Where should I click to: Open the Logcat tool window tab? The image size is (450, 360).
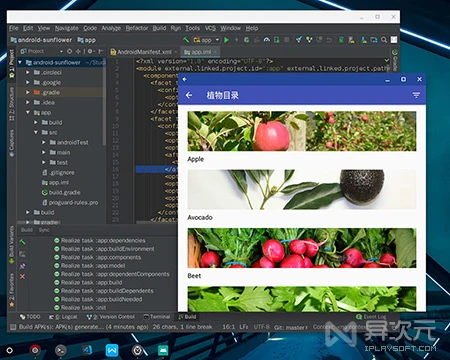[x=63, y=317]
